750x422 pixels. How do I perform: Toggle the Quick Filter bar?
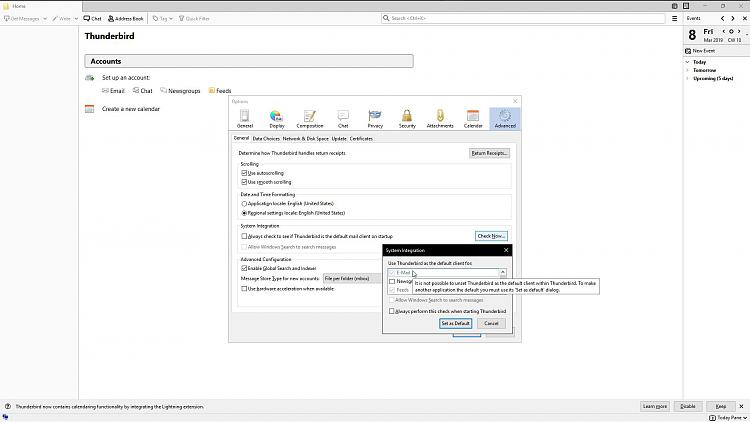click(194, 19)
